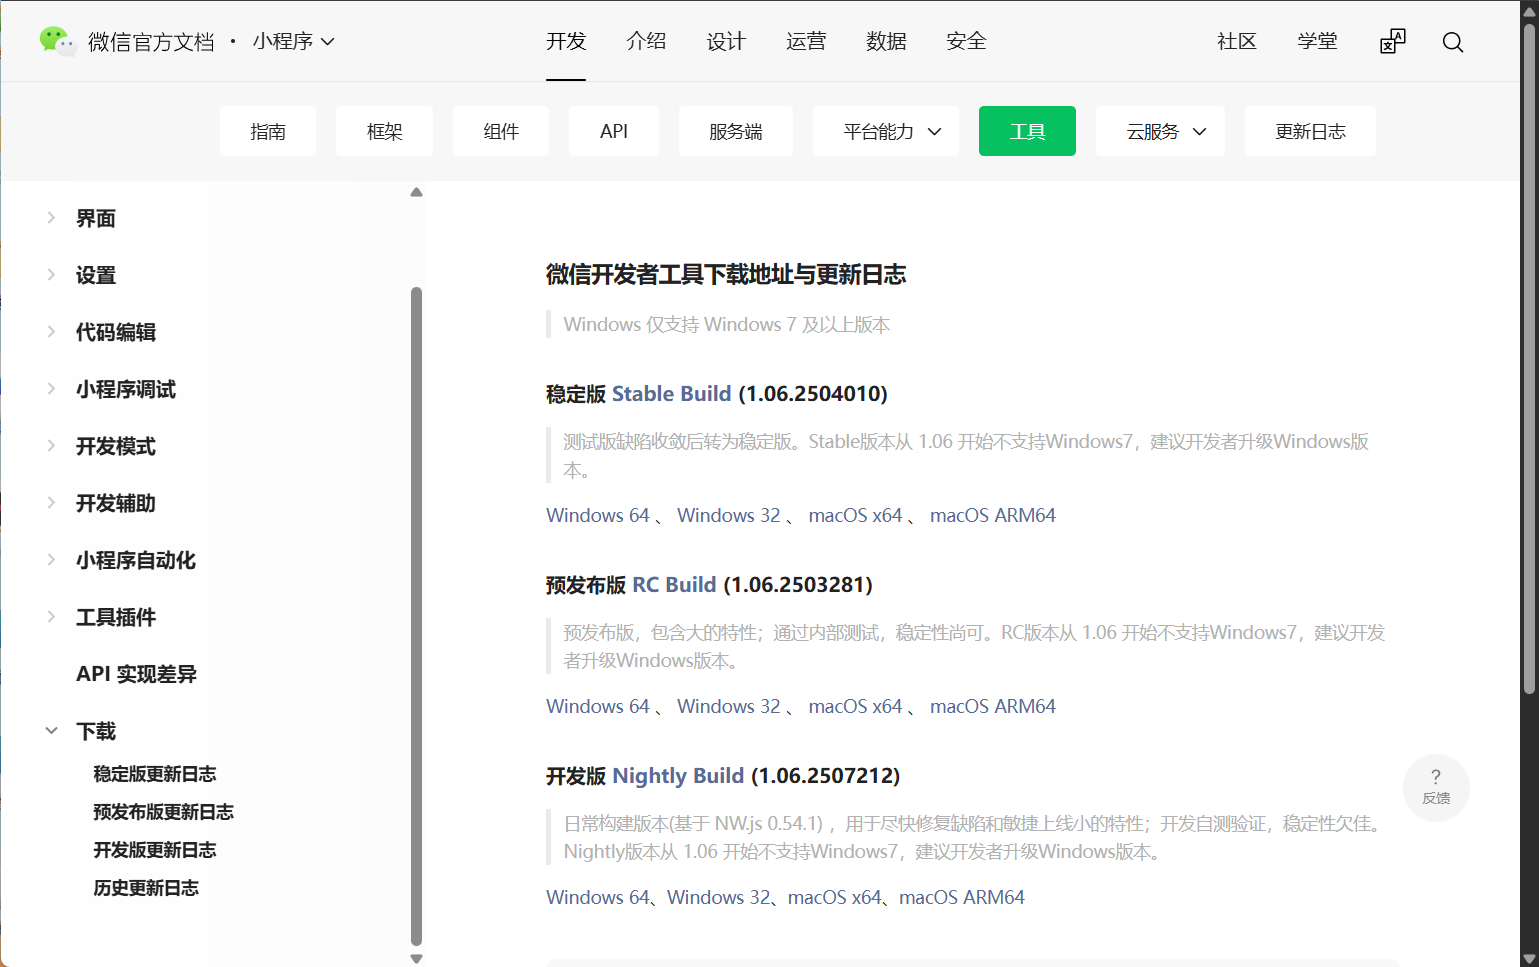Switch to the 安全 top tab

tap(966, 41)
